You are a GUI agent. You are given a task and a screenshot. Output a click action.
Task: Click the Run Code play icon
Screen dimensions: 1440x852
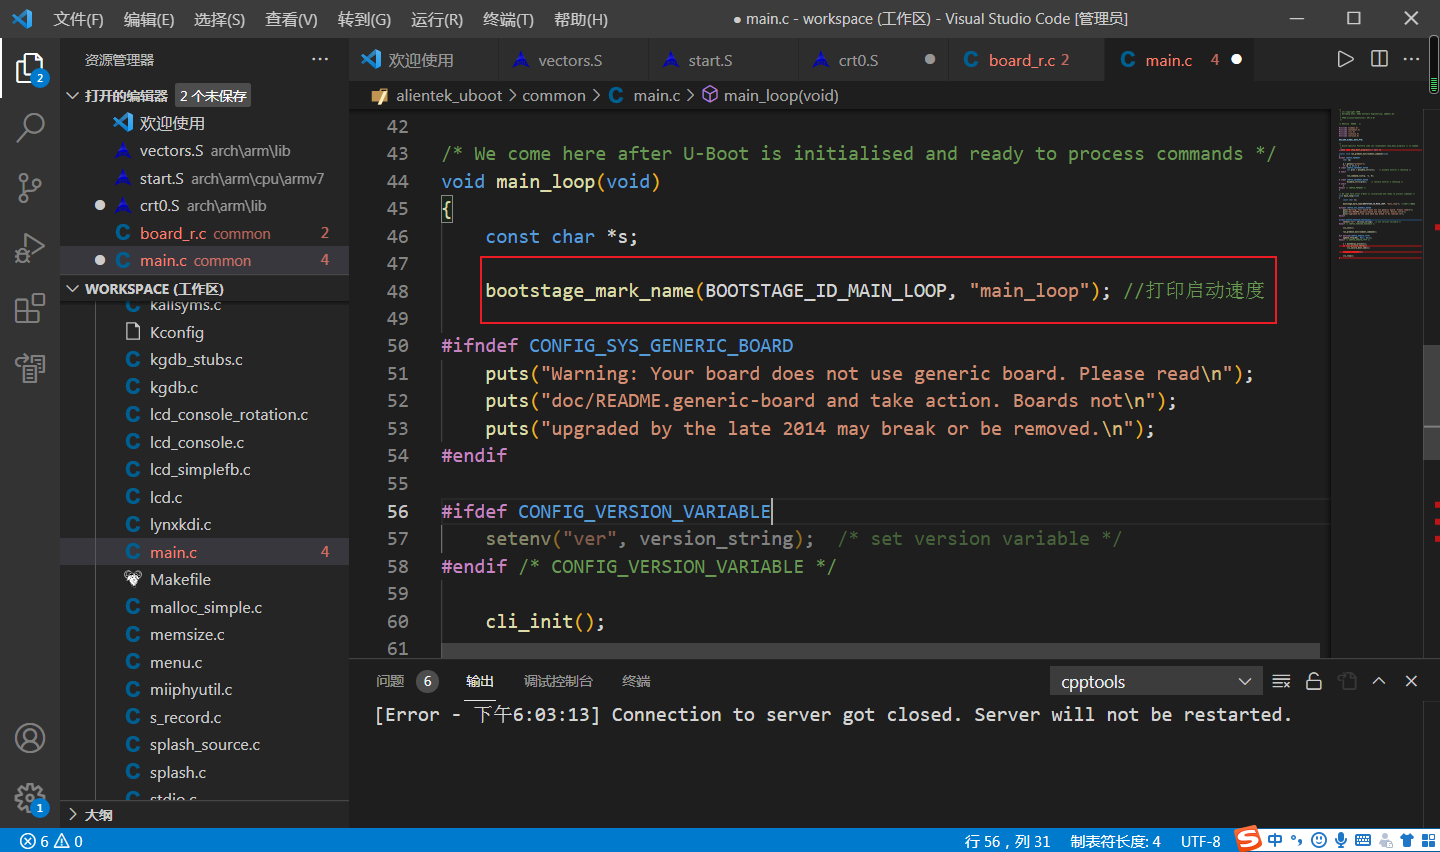(x=1345, y=59)
